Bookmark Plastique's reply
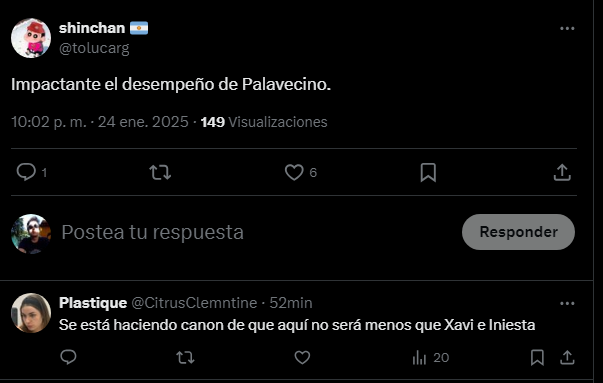 click(537, 358)
